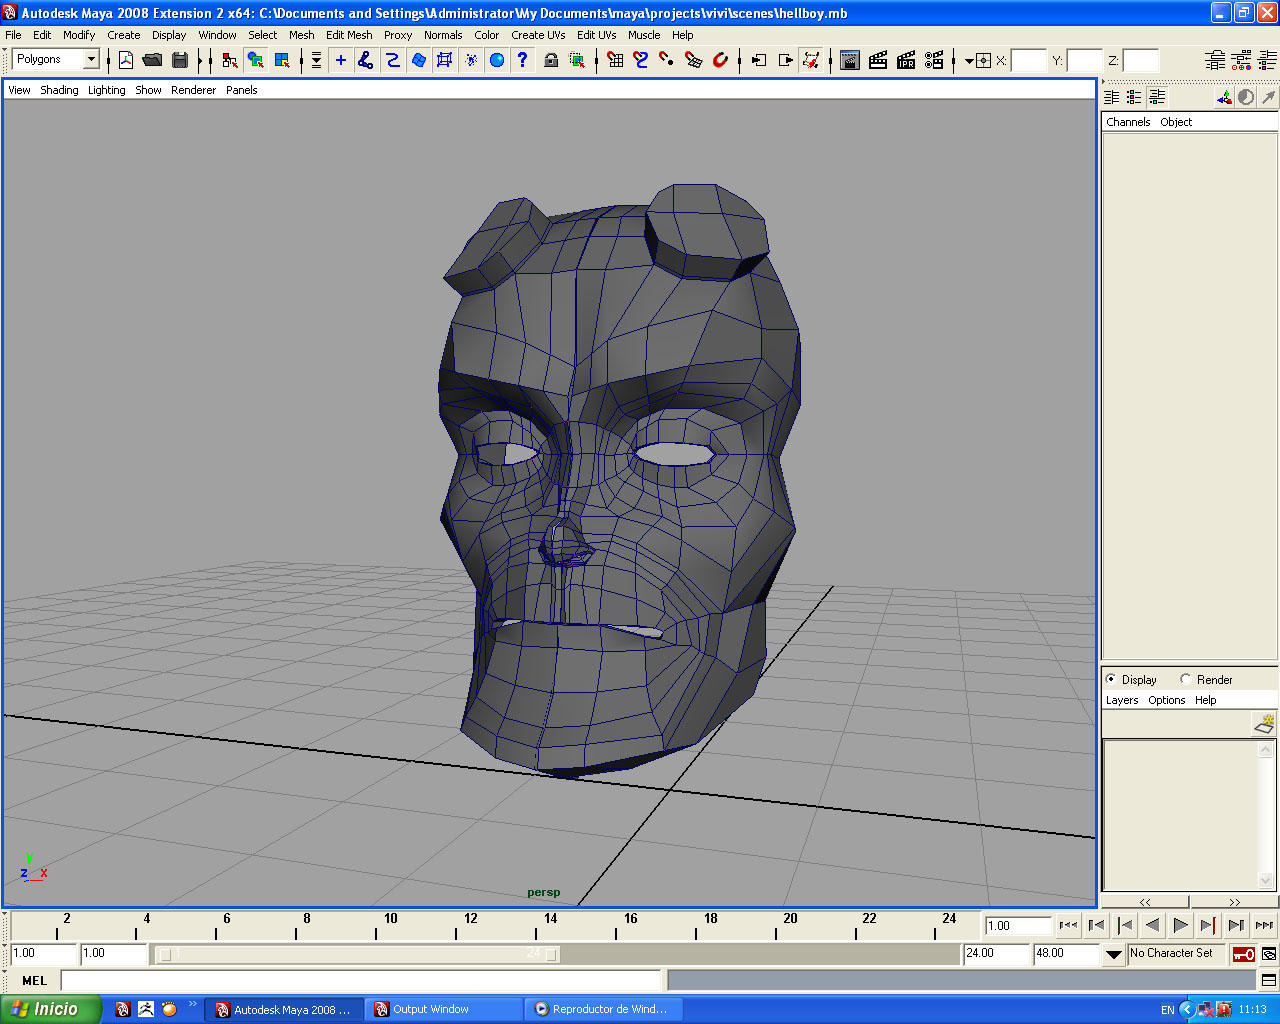Select the Render radio button

point(1186,679)
